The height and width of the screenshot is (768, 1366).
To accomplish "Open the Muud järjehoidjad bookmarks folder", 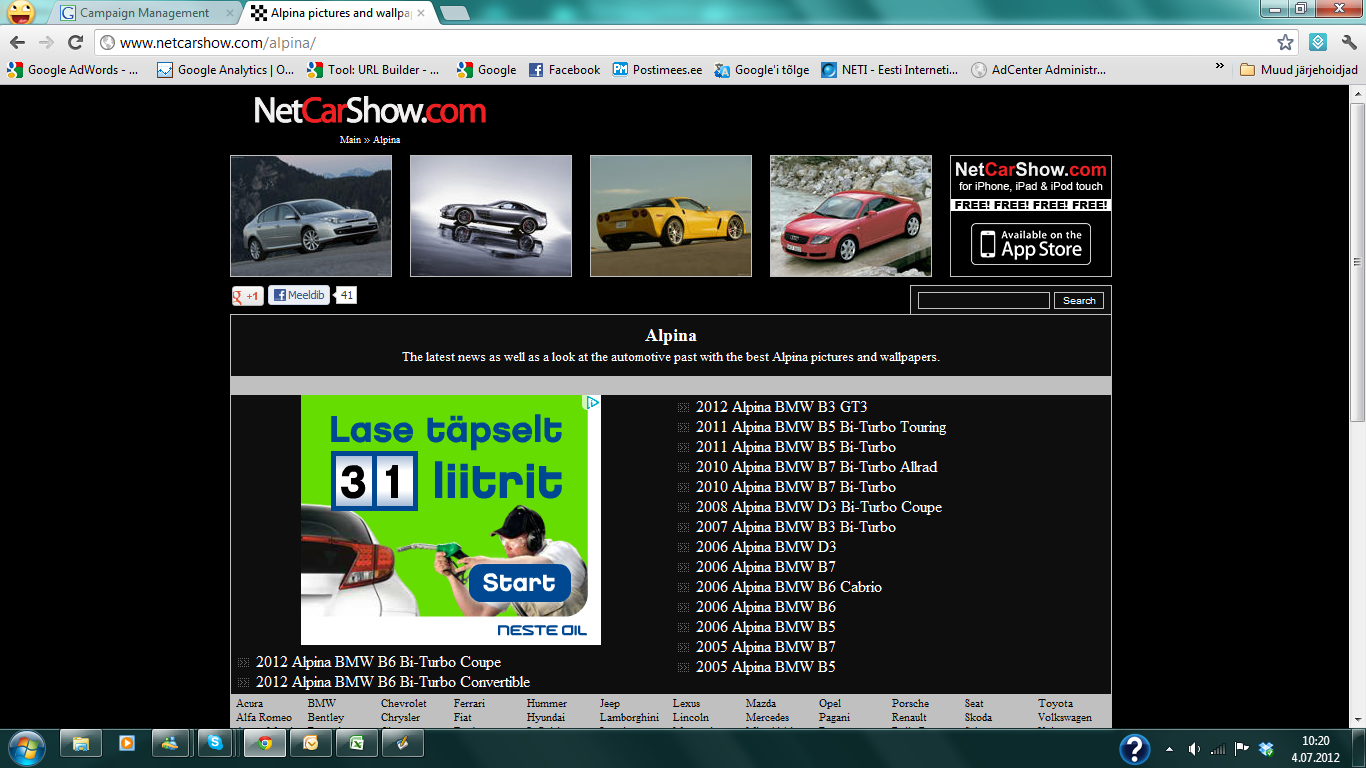I will (1298, 70).
